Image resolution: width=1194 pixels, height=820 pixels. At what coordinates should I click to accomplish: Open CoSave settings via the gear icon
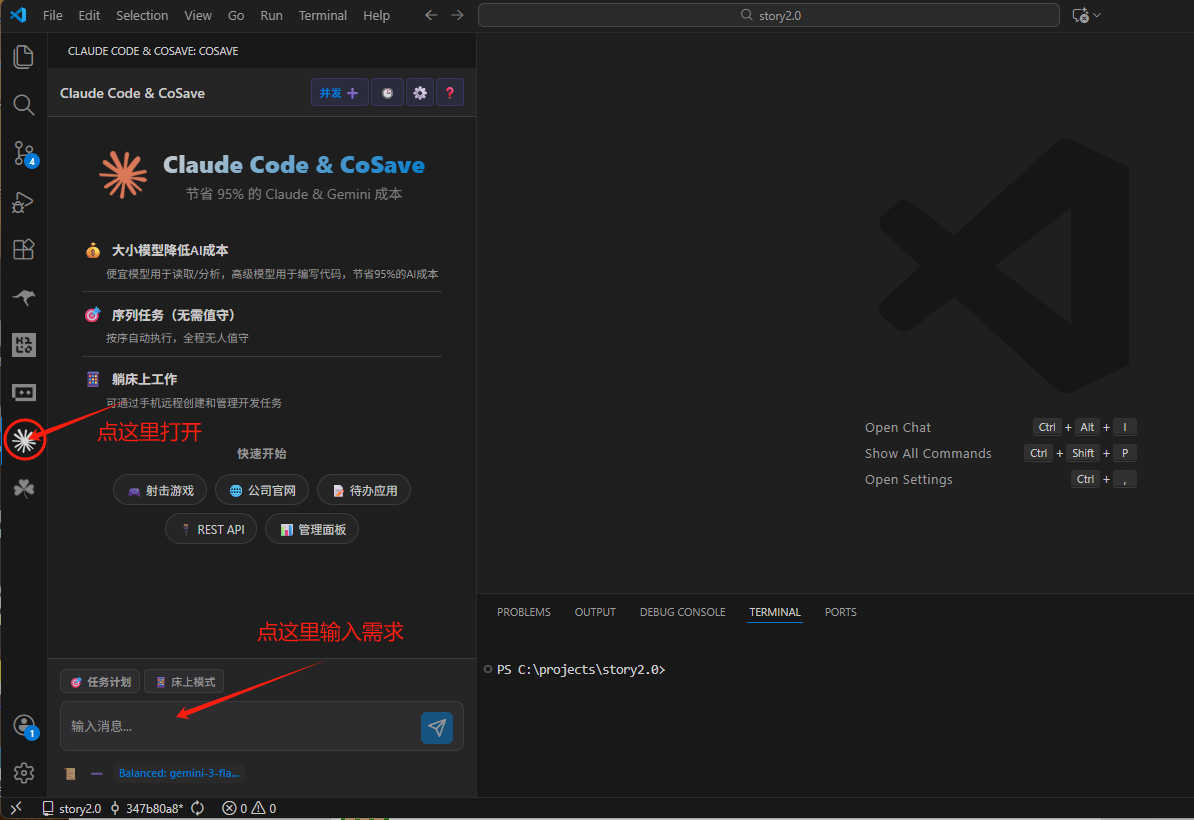(x=420, y=93)
